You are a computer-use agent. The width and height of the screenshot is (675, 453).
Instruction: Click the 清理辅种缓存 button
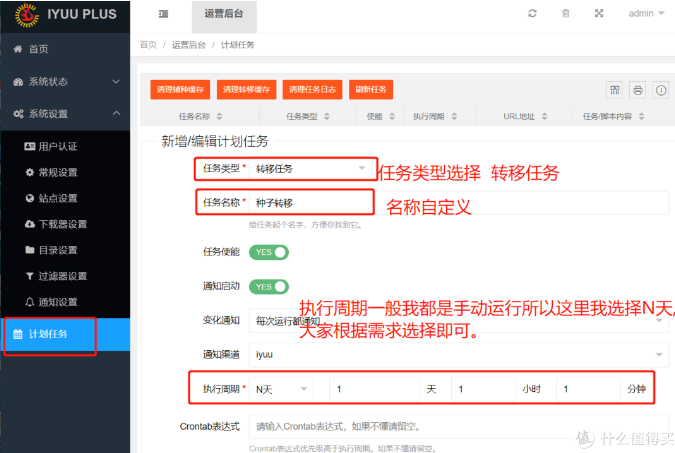click(180, 90)
